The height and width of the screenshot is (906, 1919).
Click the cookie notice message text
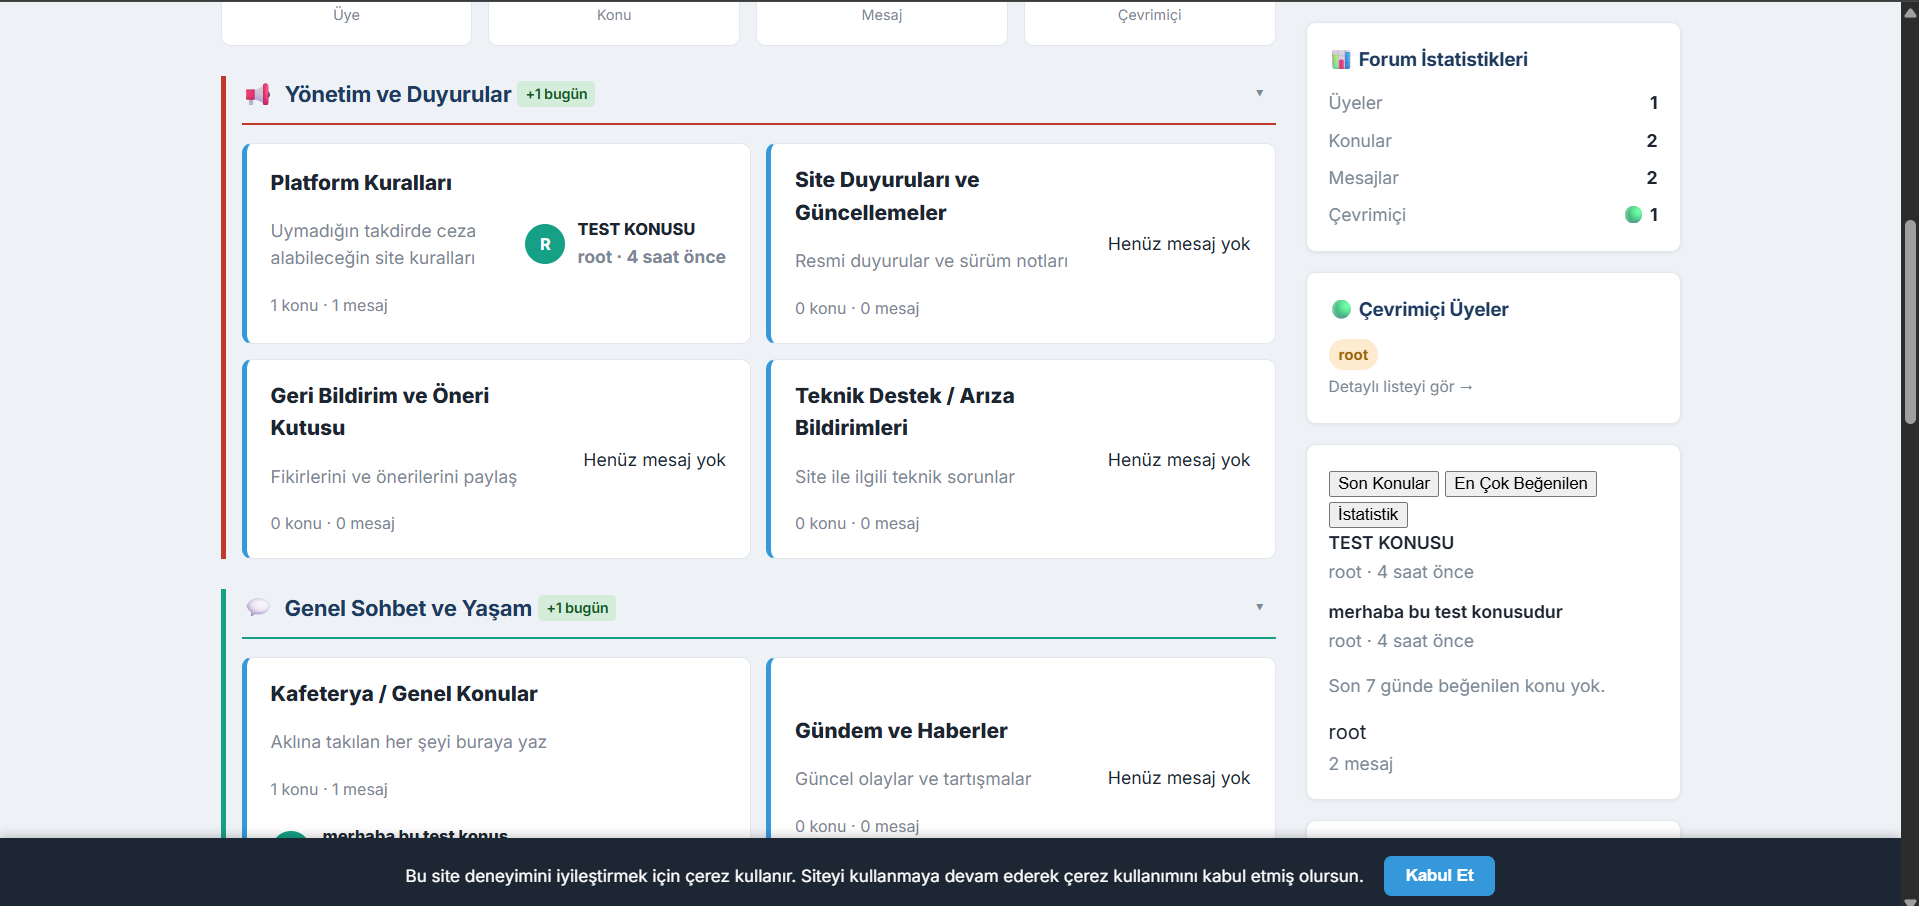tap(884, 876)
